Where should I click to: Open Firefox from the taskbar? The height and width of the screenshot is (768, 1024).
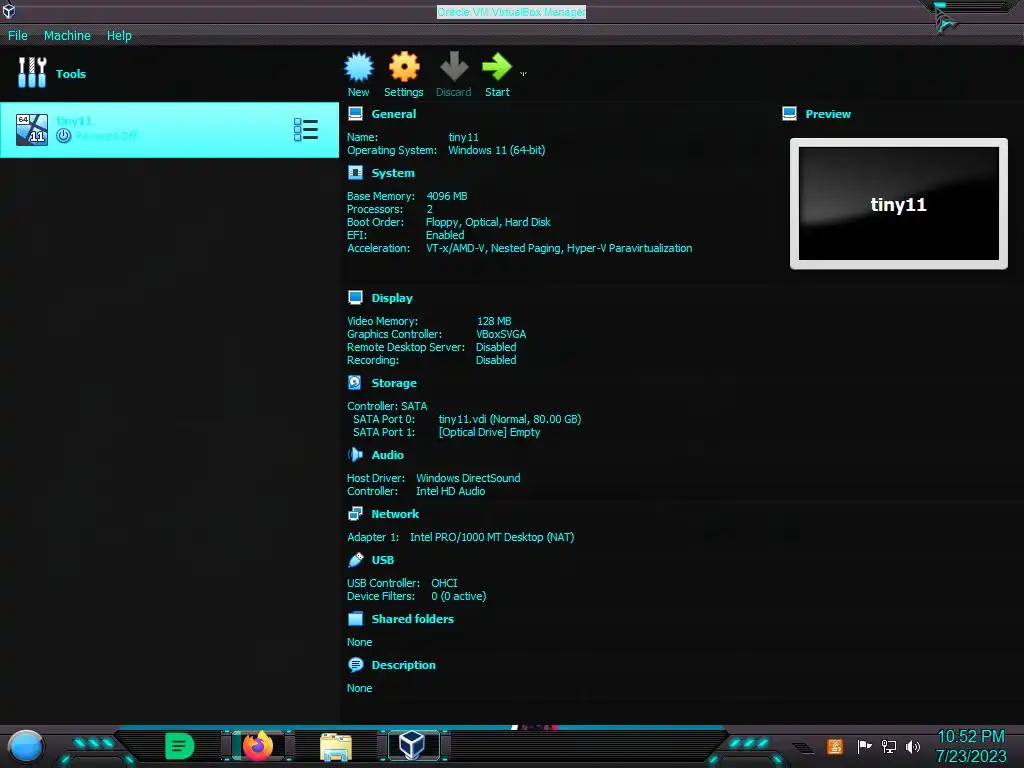pos(258,746)
